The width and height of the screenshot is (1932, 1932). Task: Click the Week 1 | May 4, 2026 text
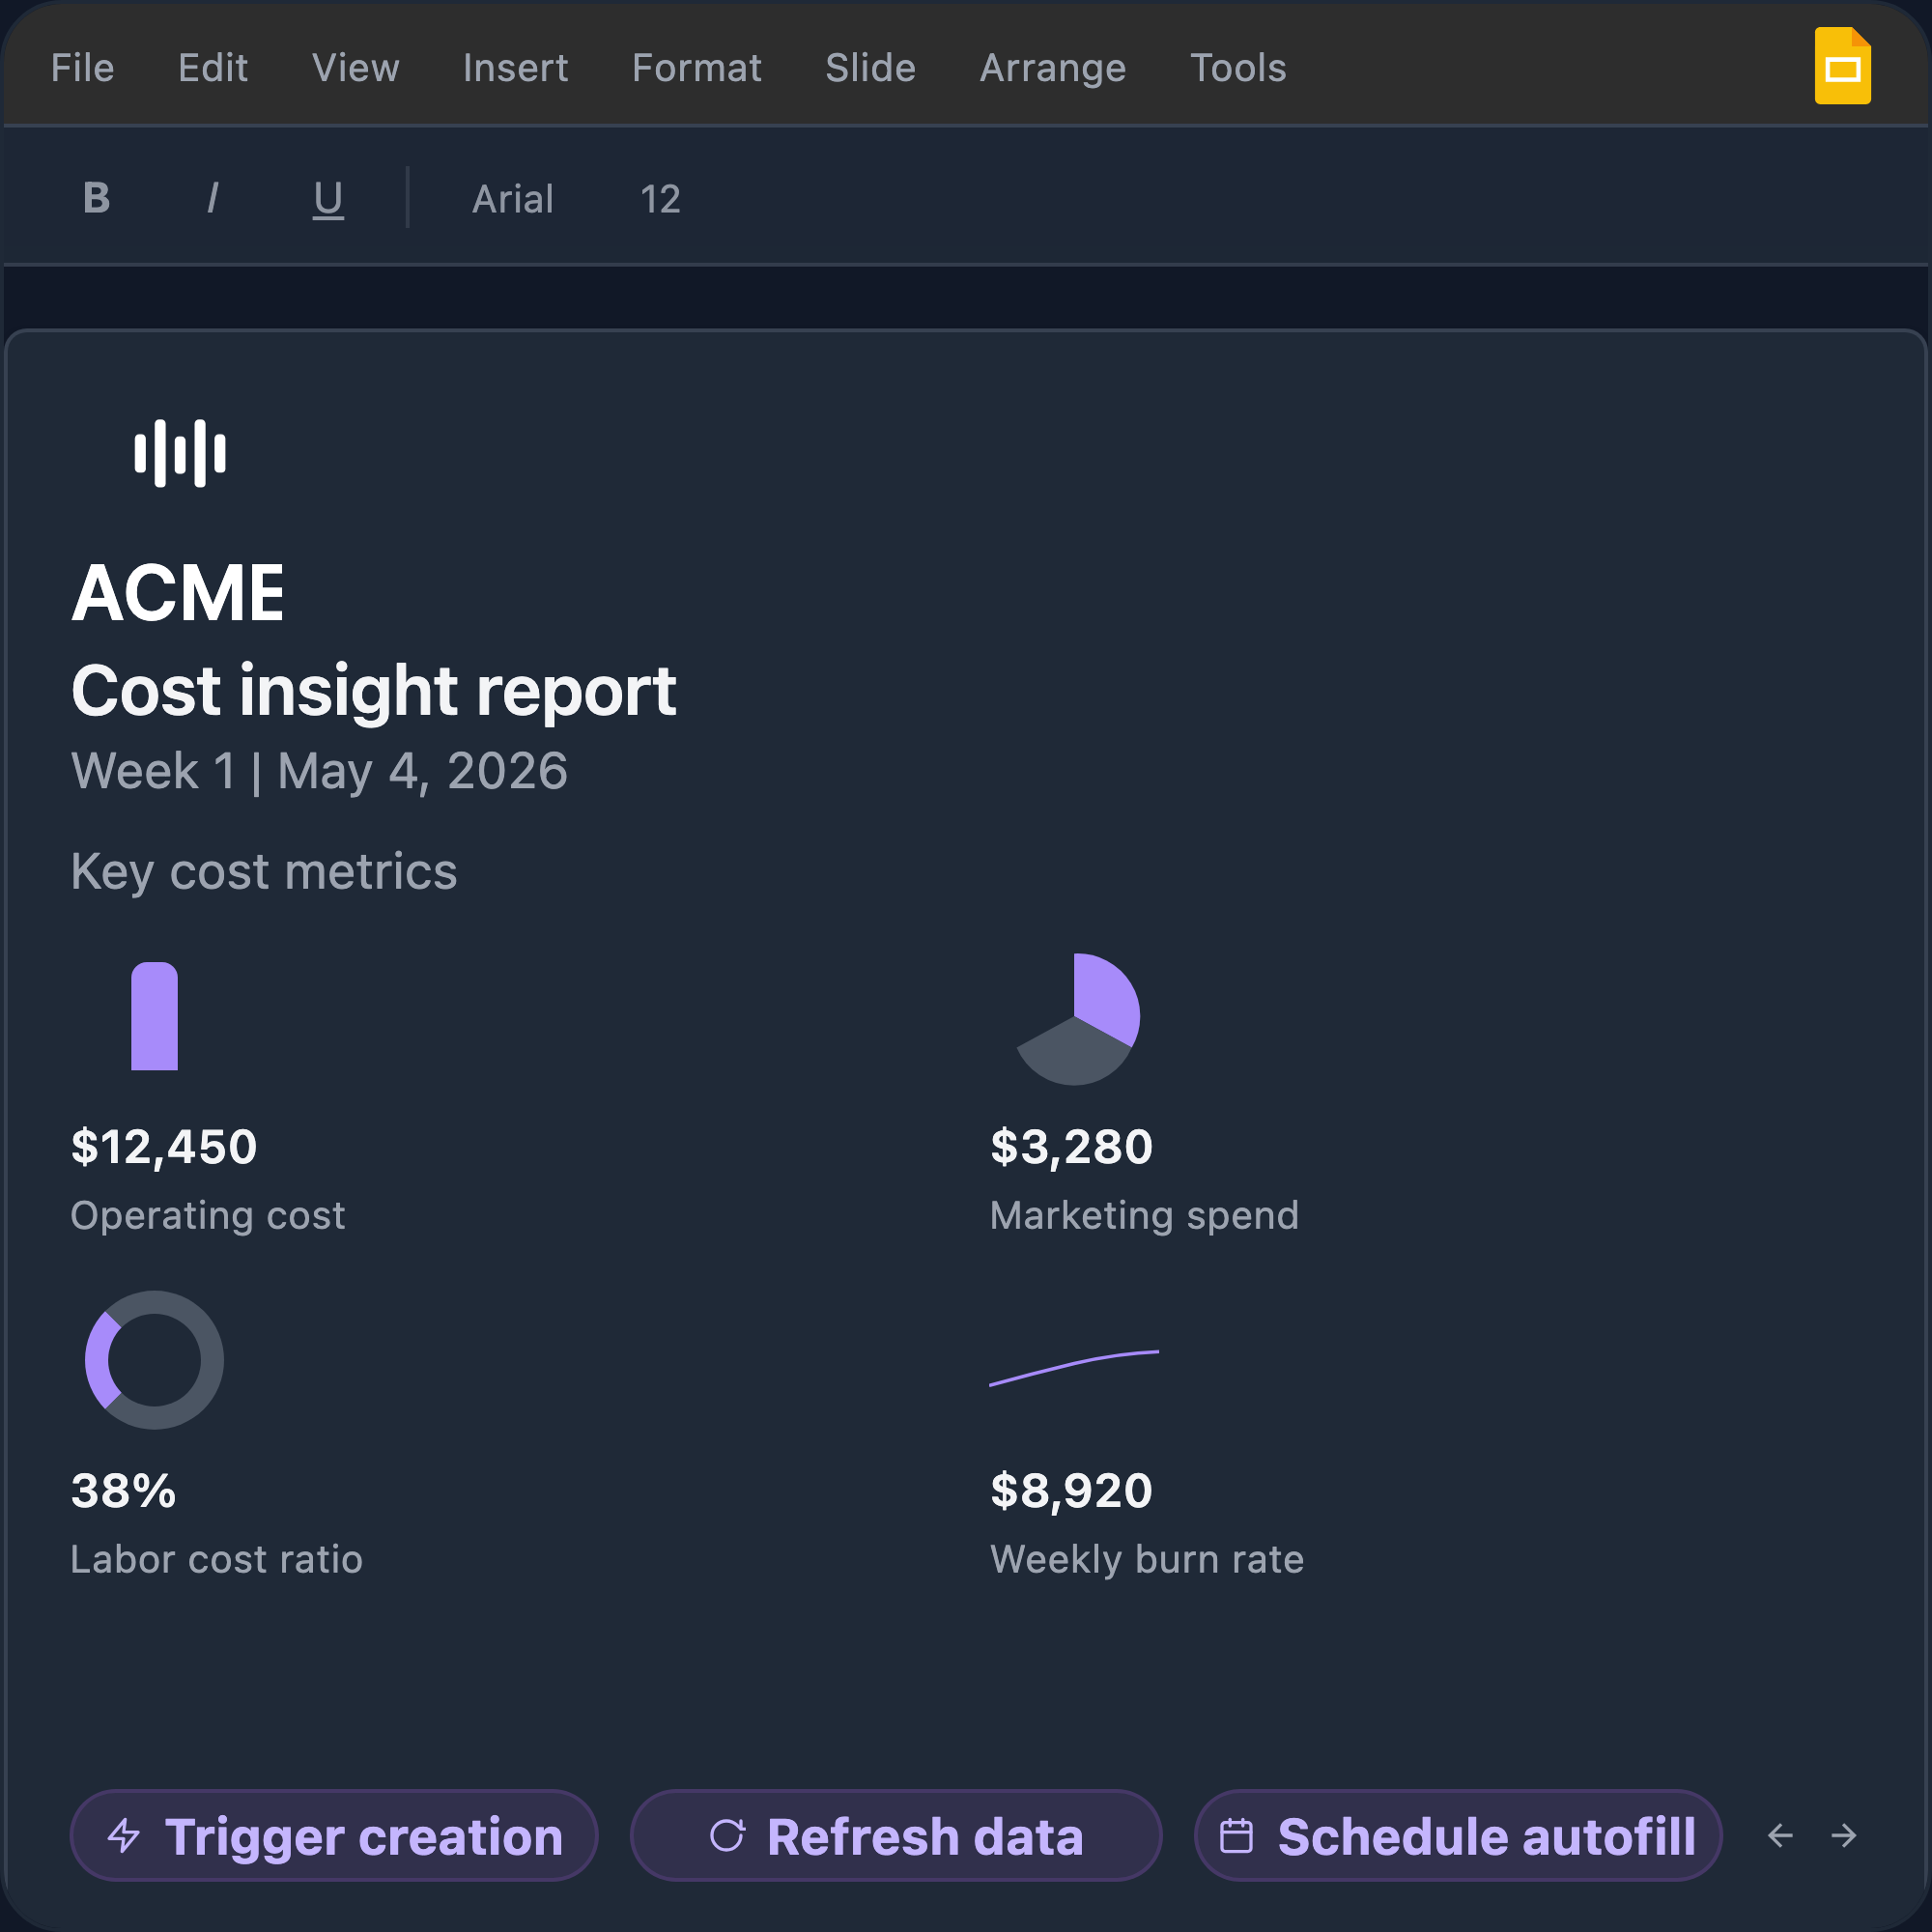319,771
